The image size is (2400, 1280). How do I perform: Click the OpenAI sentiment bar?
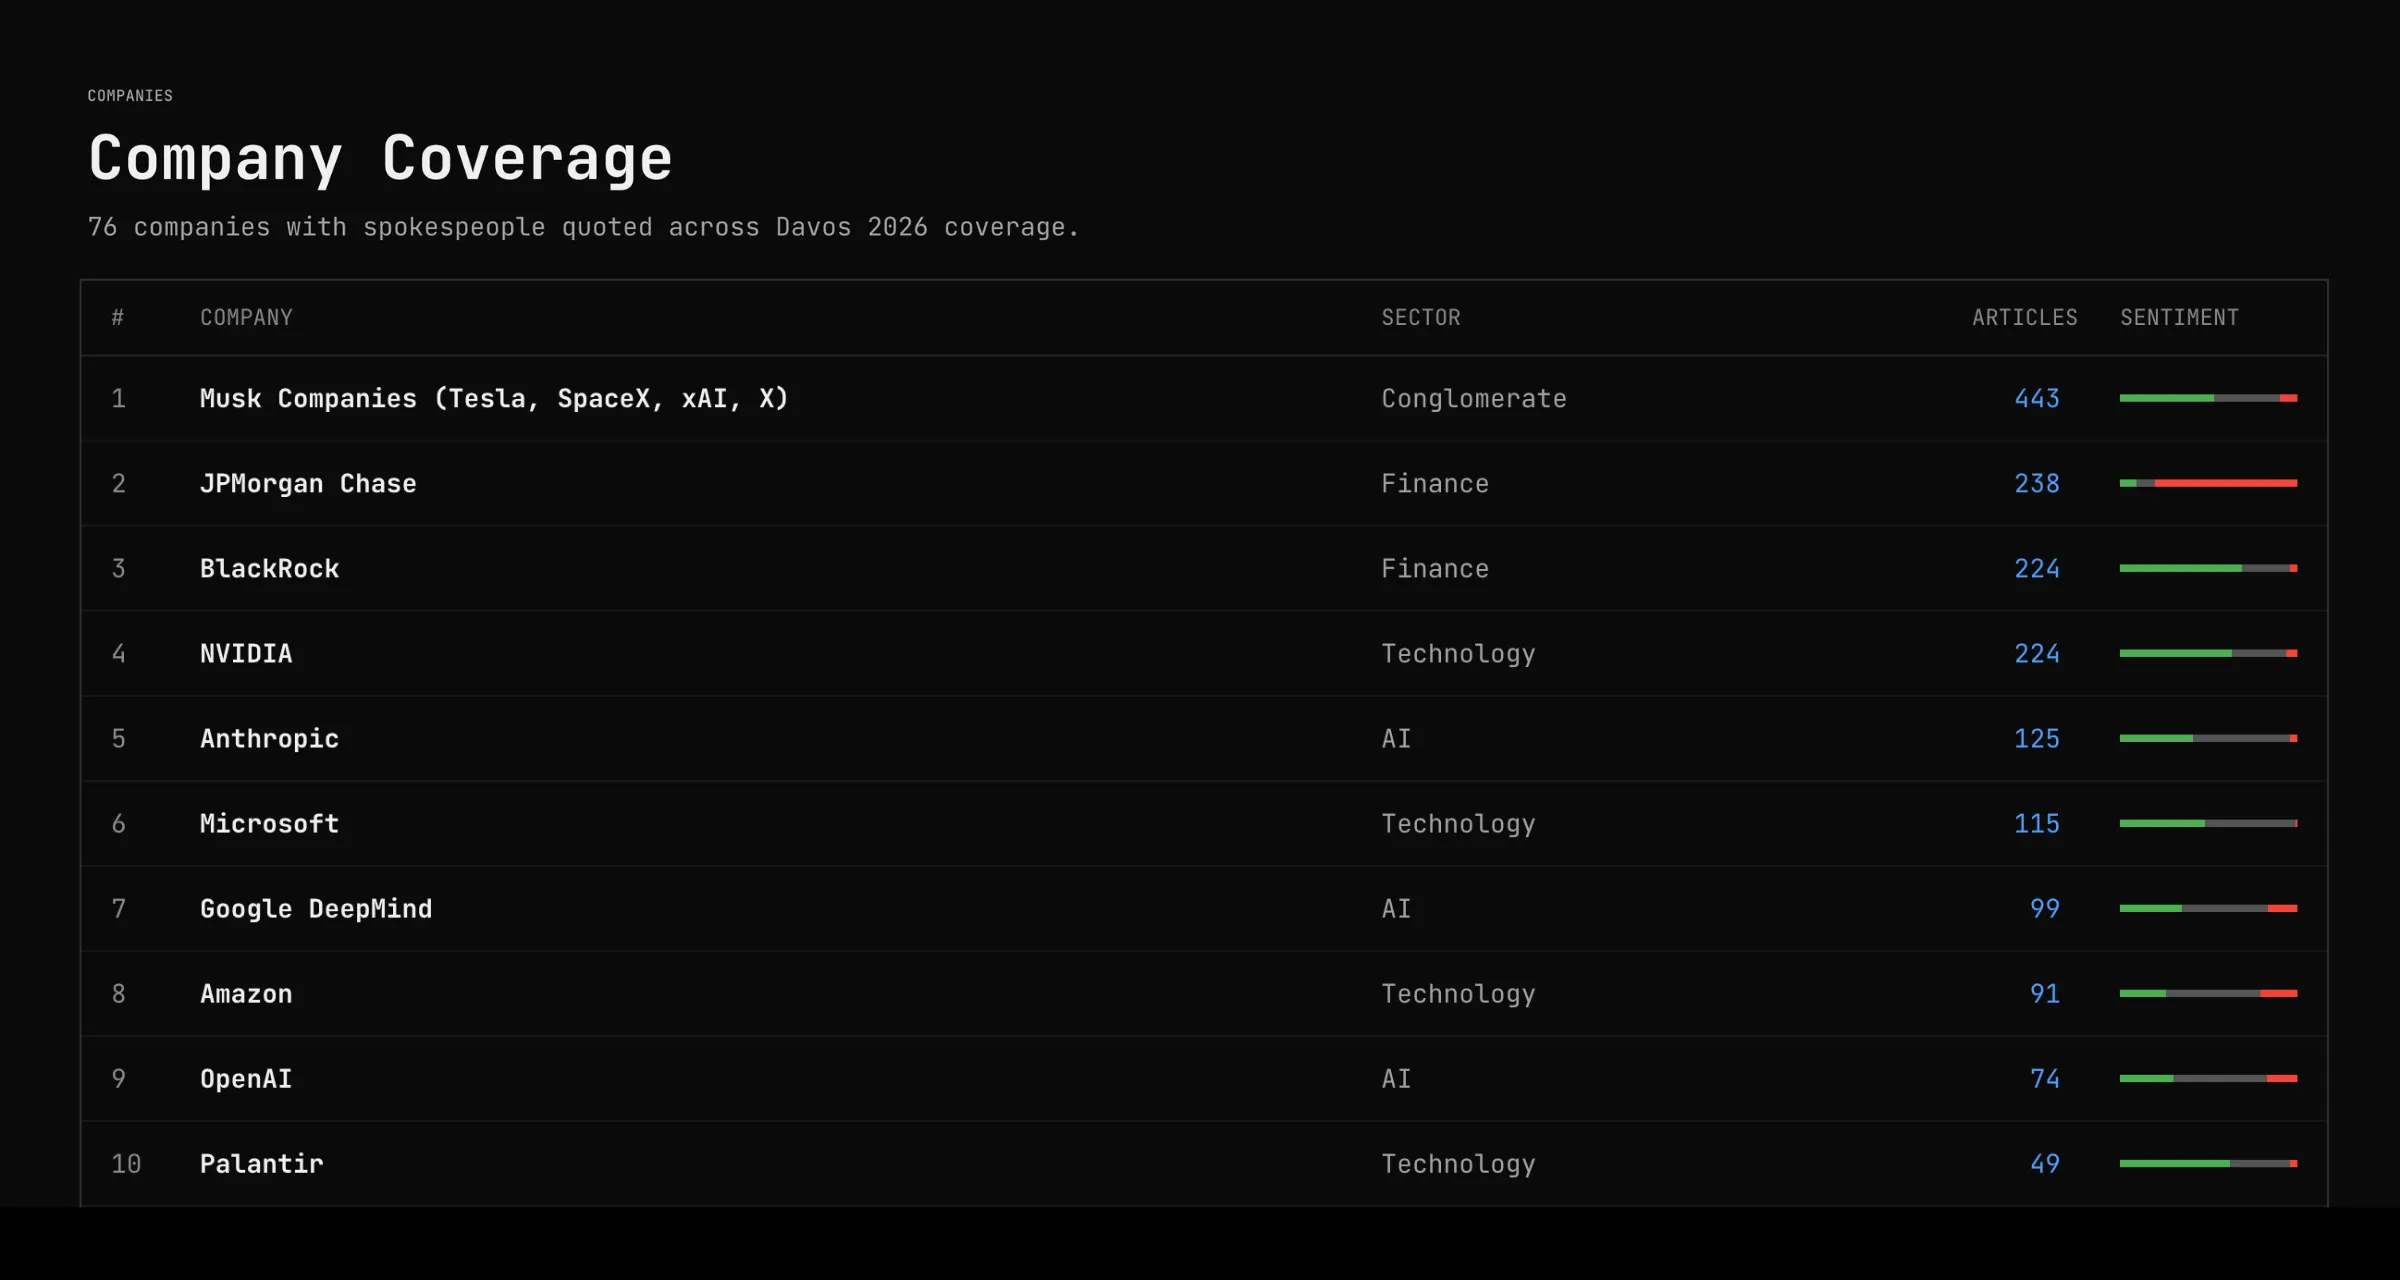point(2208,1078)
